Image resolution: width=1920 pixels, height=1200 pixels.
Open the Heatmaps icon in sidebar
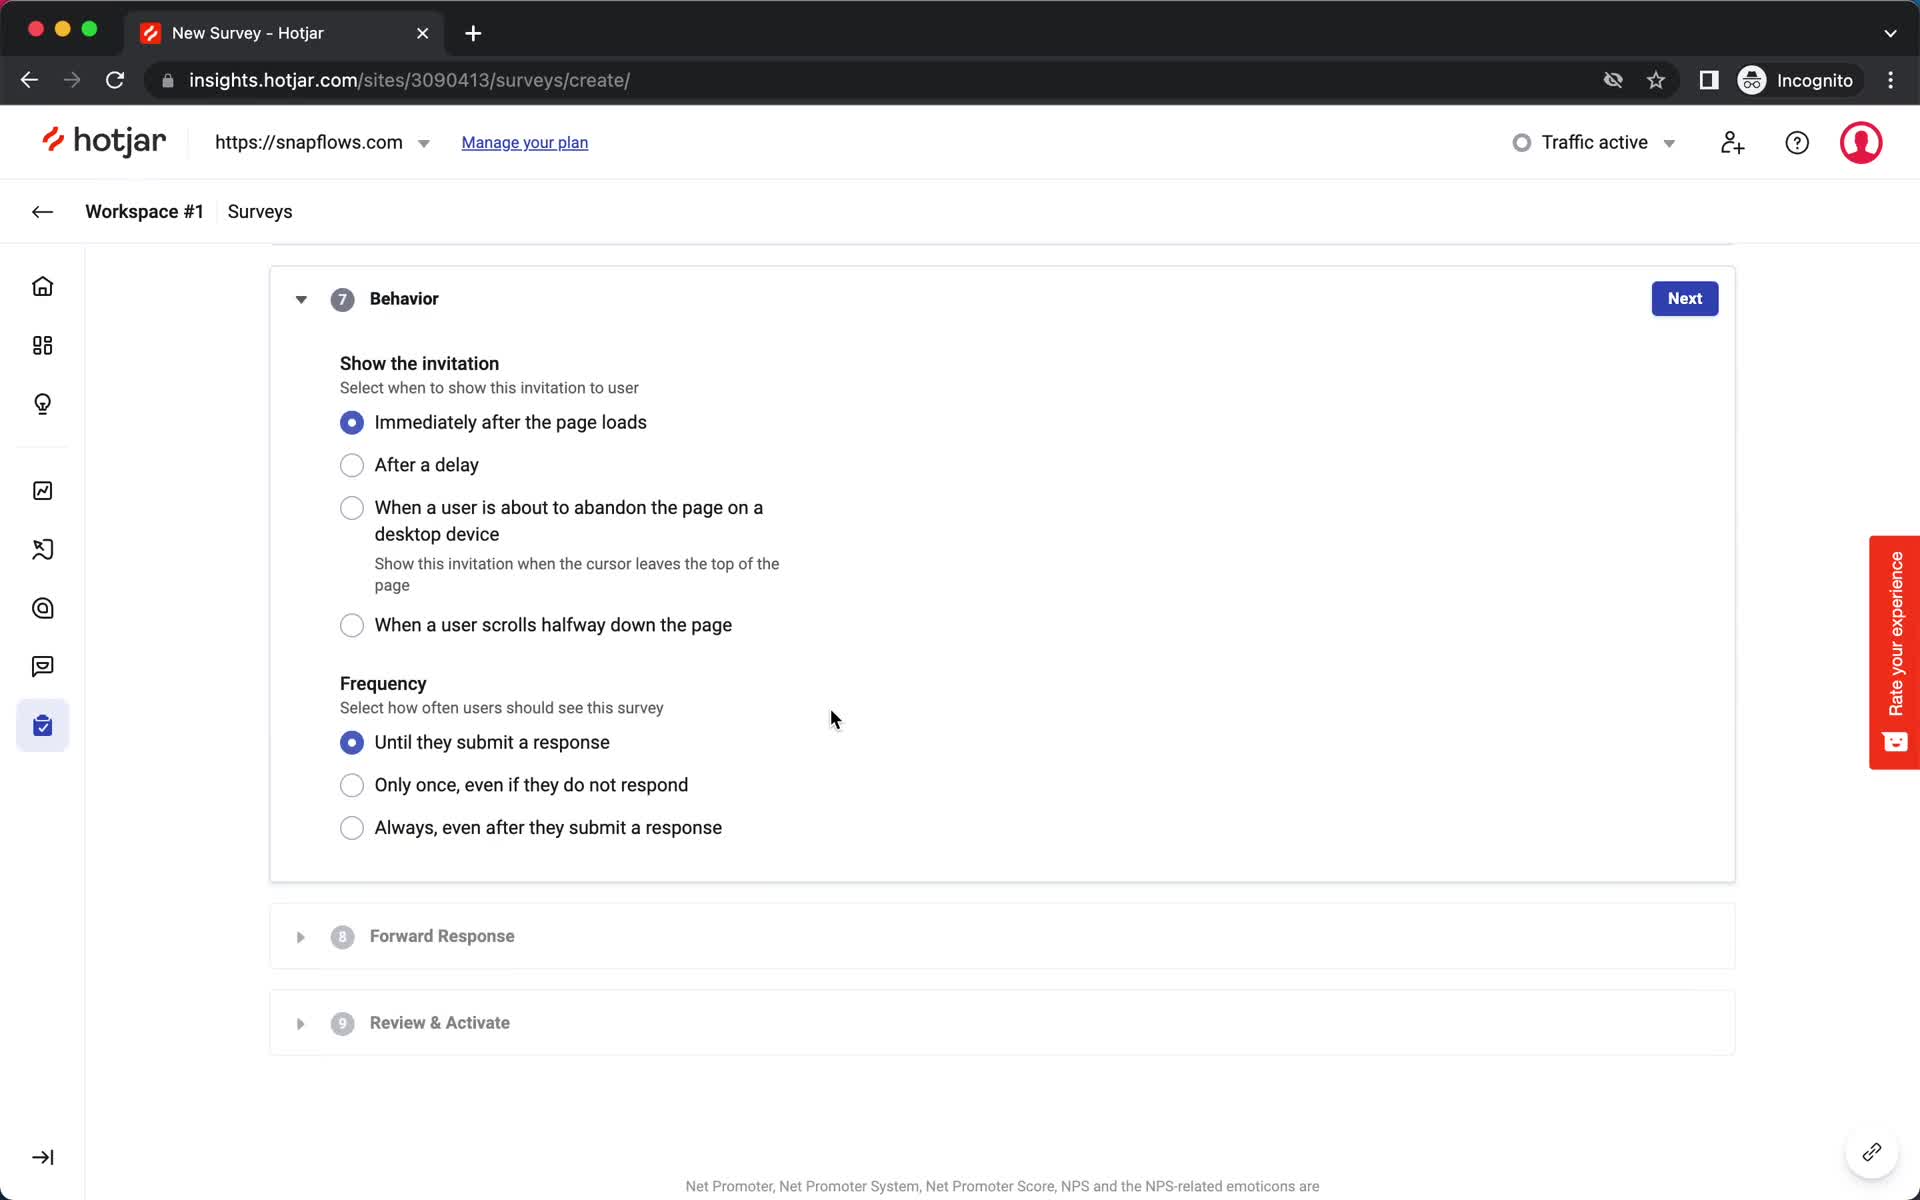[42, 608]
